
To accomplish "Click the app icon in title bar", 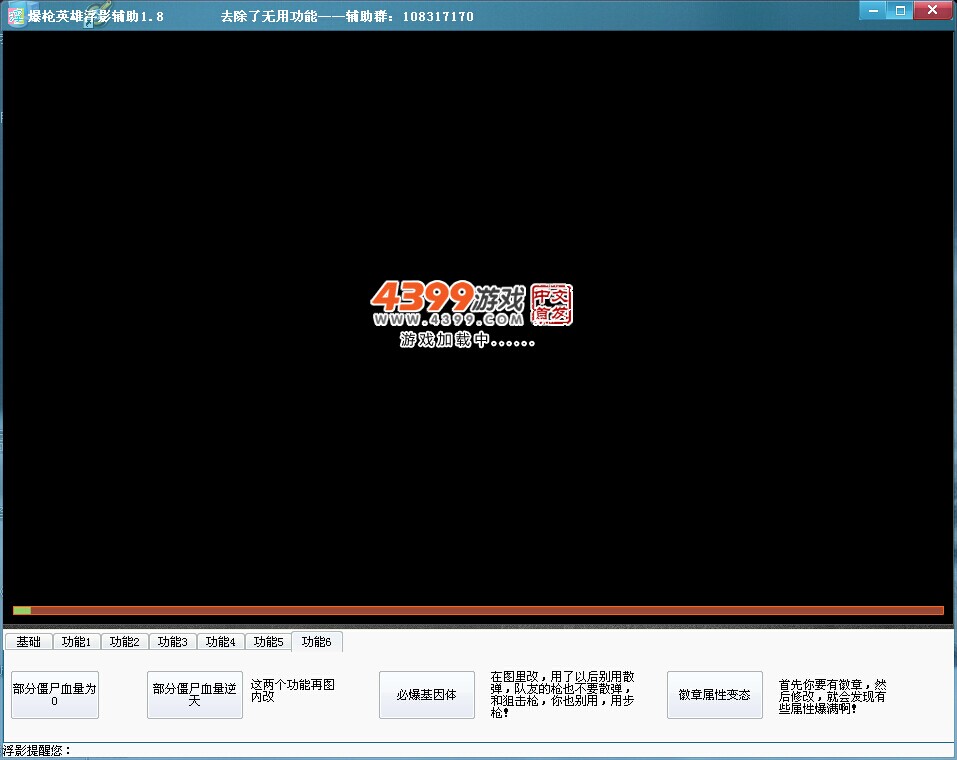I will (16, 16).
